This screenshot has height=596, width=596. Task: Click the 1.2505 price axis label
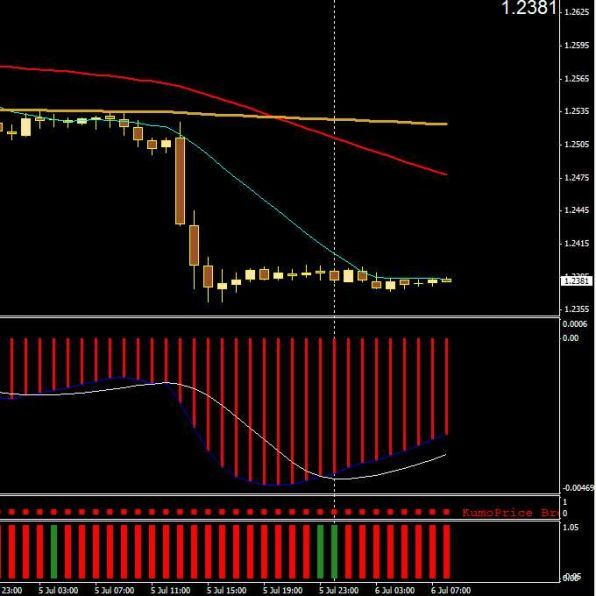(x=577, y=144)
